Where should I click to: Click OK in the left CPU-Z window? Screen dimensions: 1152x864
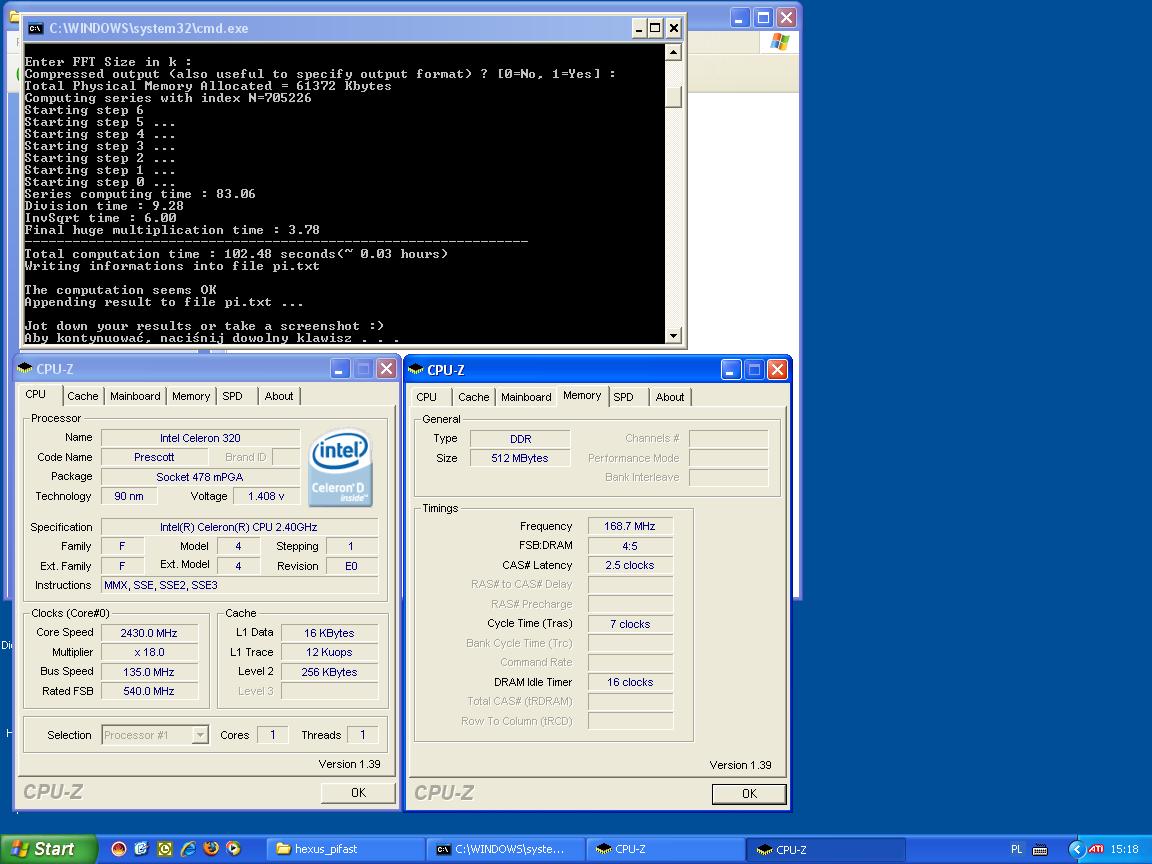(x=359, y=793)
